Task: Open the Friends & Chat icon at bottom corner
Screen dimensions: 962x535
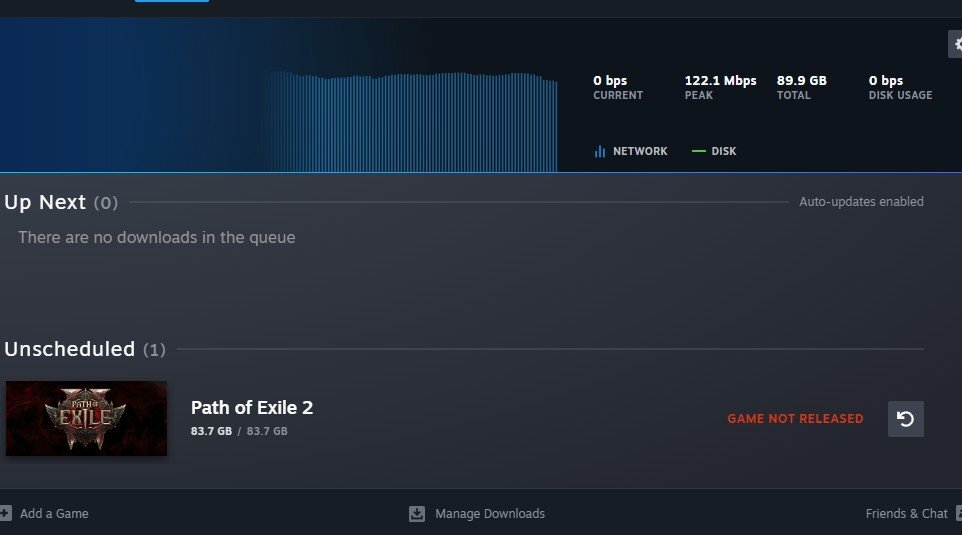Action: (958, 514)
